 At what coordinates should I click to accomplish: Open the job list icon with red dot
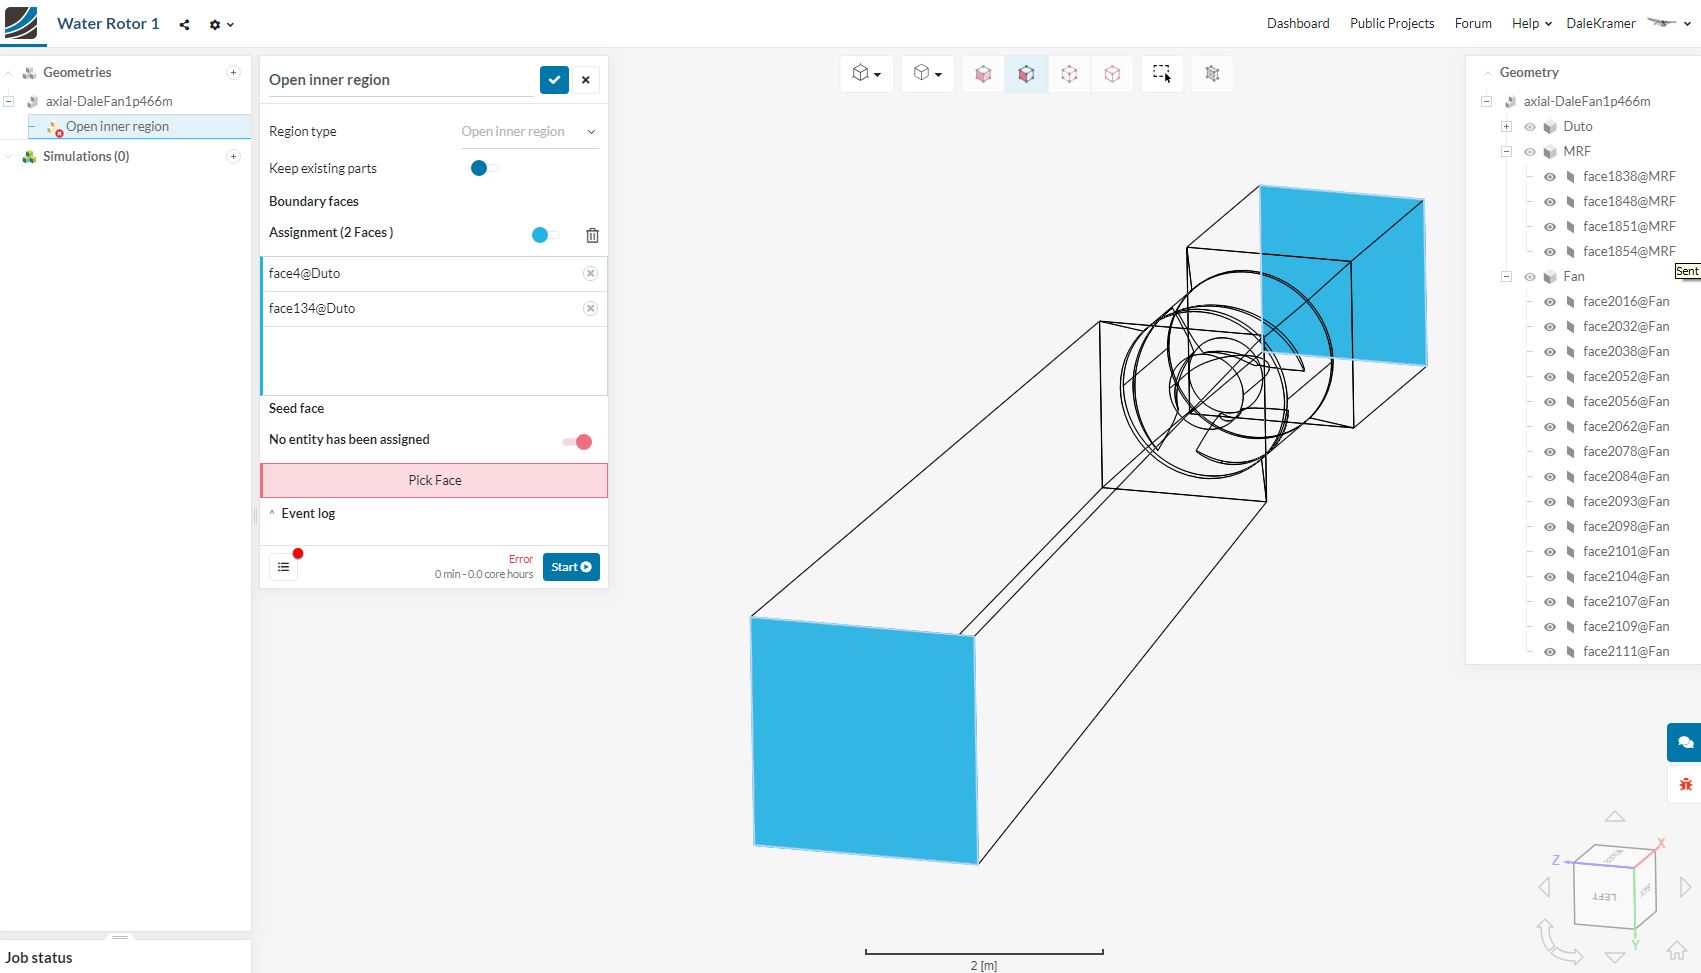click(284, 567)
